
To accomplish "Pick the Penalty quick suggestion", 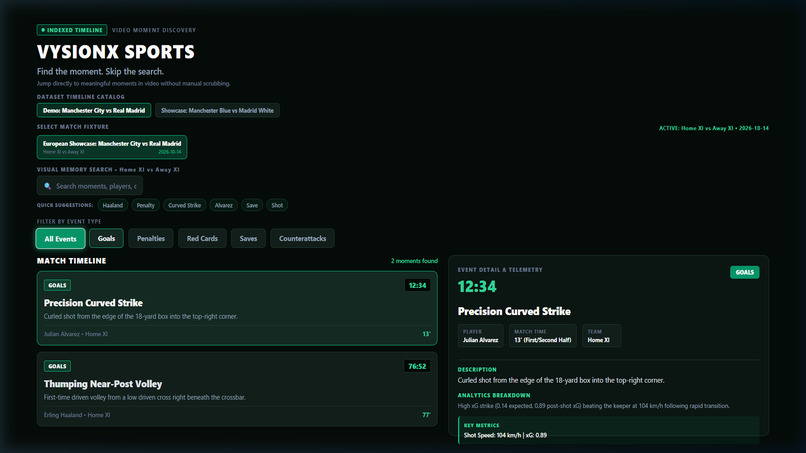I will [x=145, y=205].
